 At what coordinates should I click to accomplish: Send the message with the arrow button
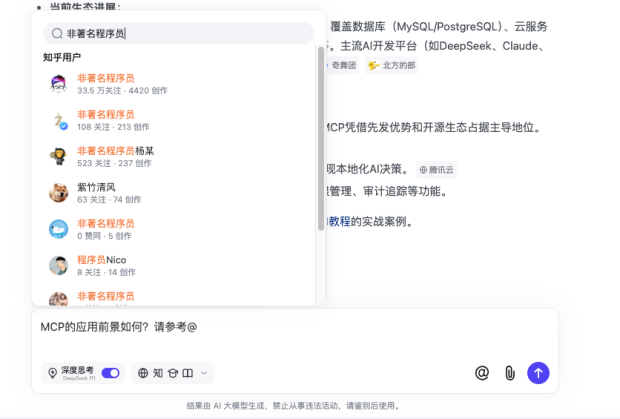pos(538,373)
